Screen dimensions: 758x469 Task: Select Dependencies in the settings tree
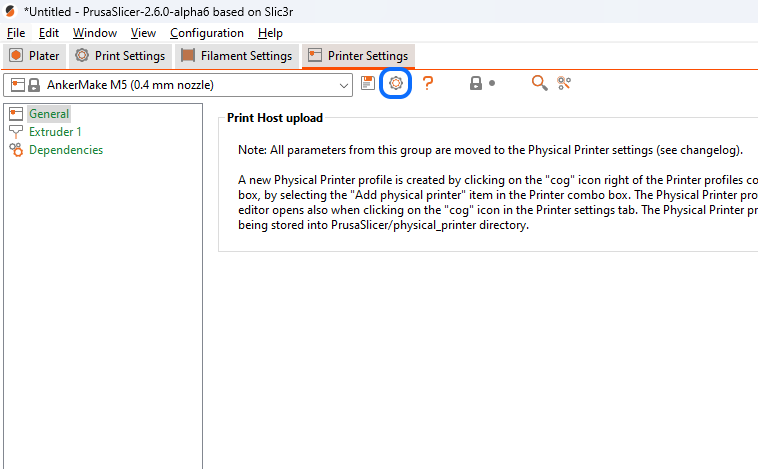click(65, 150)
